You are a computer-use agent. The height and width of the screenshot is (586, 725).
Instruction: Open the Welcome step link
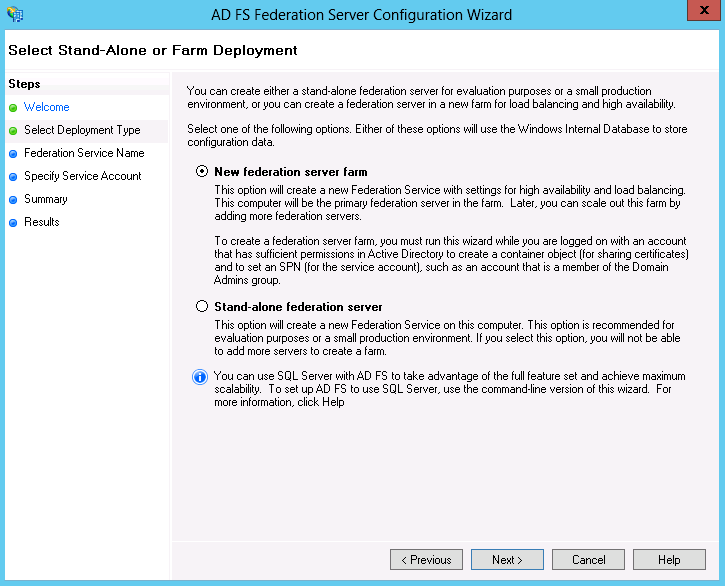coord(47,107)
